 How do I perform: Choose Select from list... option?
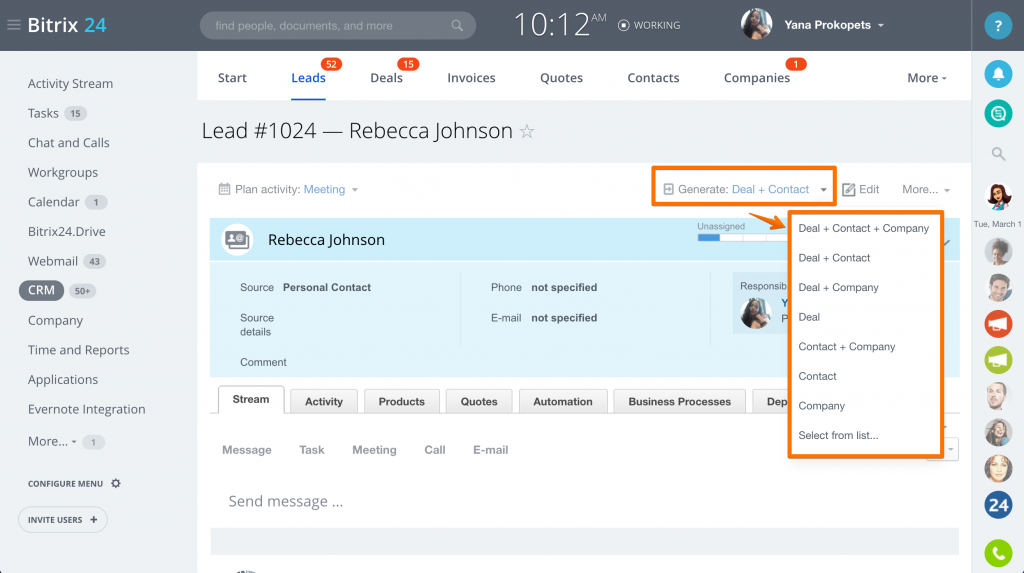pos(838,435)
